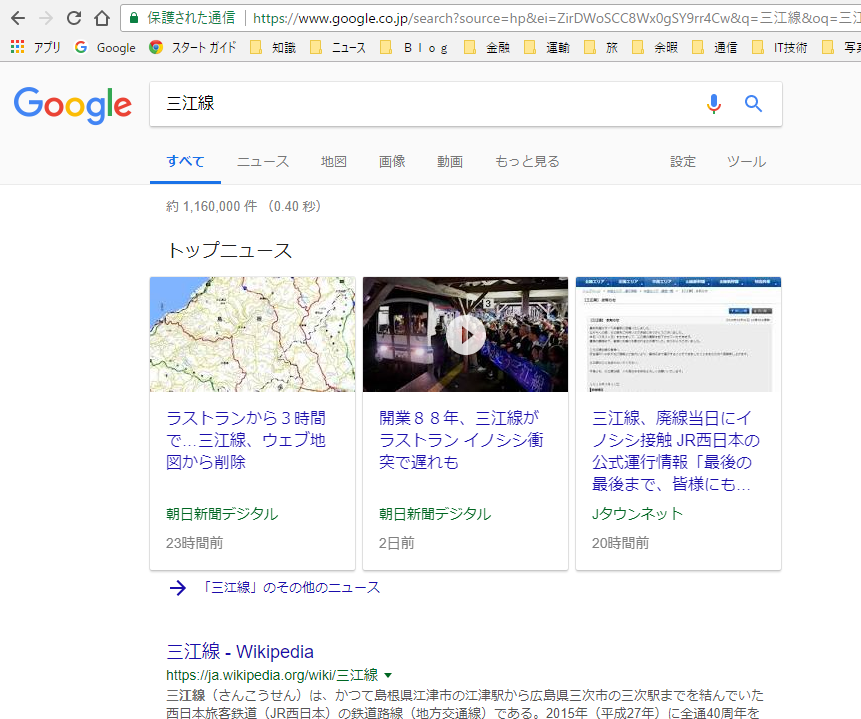Open headline 三江線、廃線当日にイノシシ接触

(675, 451)
